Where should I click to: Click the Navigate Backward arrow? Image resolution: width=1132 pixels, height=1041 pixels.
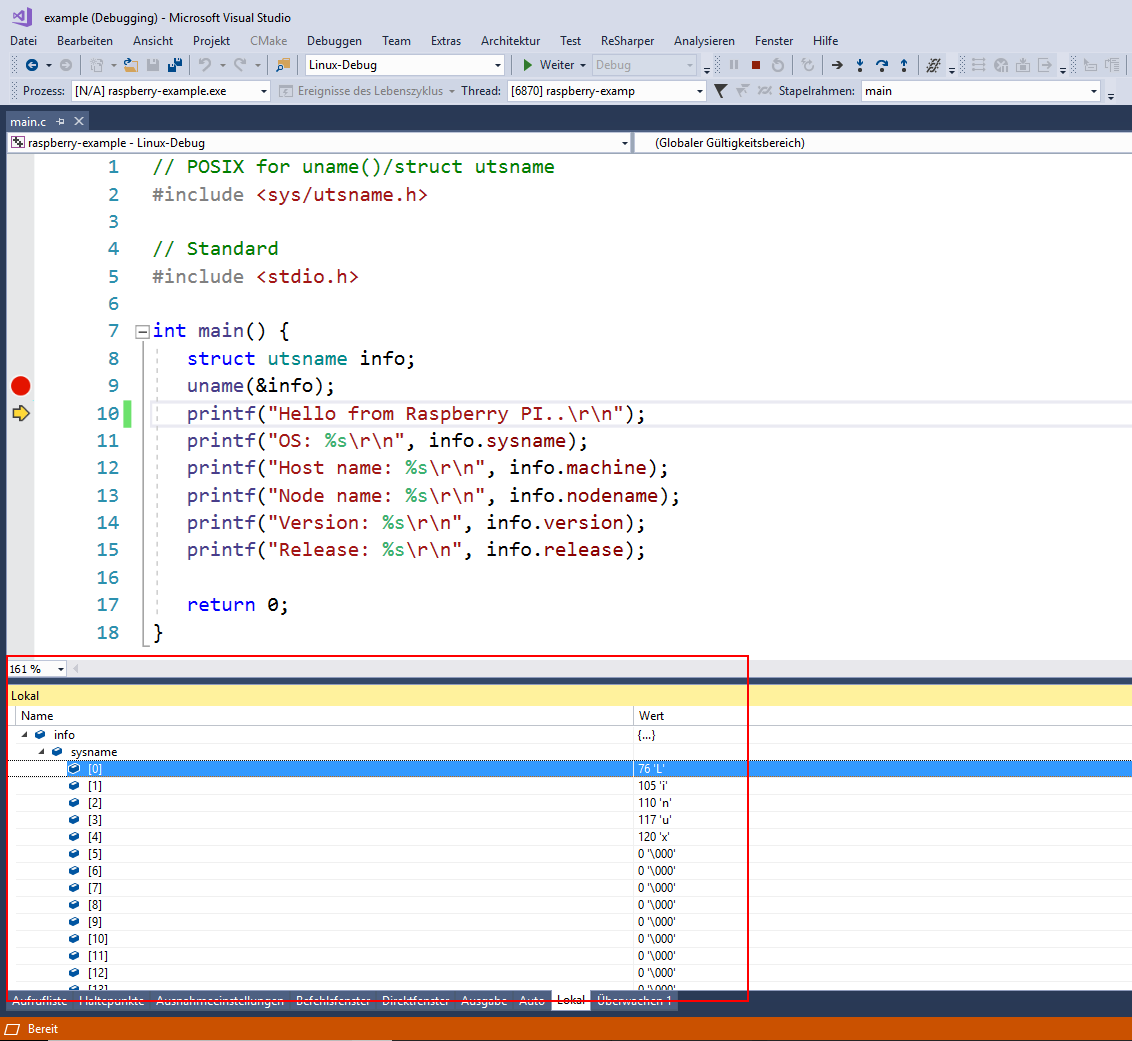coord(32,65)
